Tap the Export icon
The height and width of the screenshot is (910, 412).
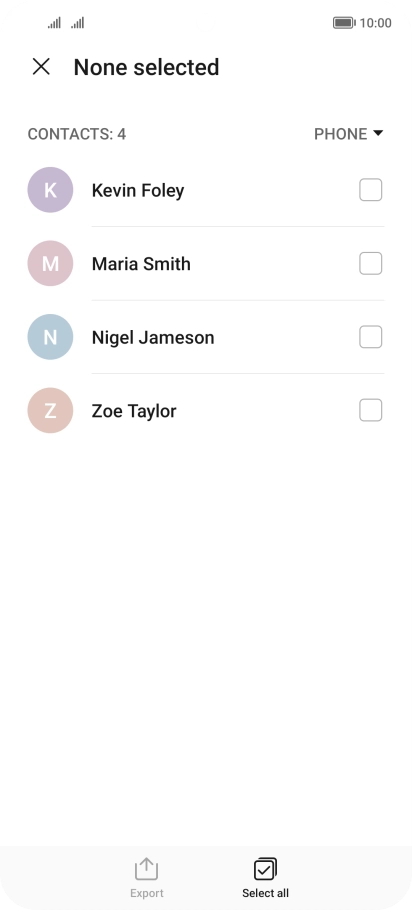(146, 869)
